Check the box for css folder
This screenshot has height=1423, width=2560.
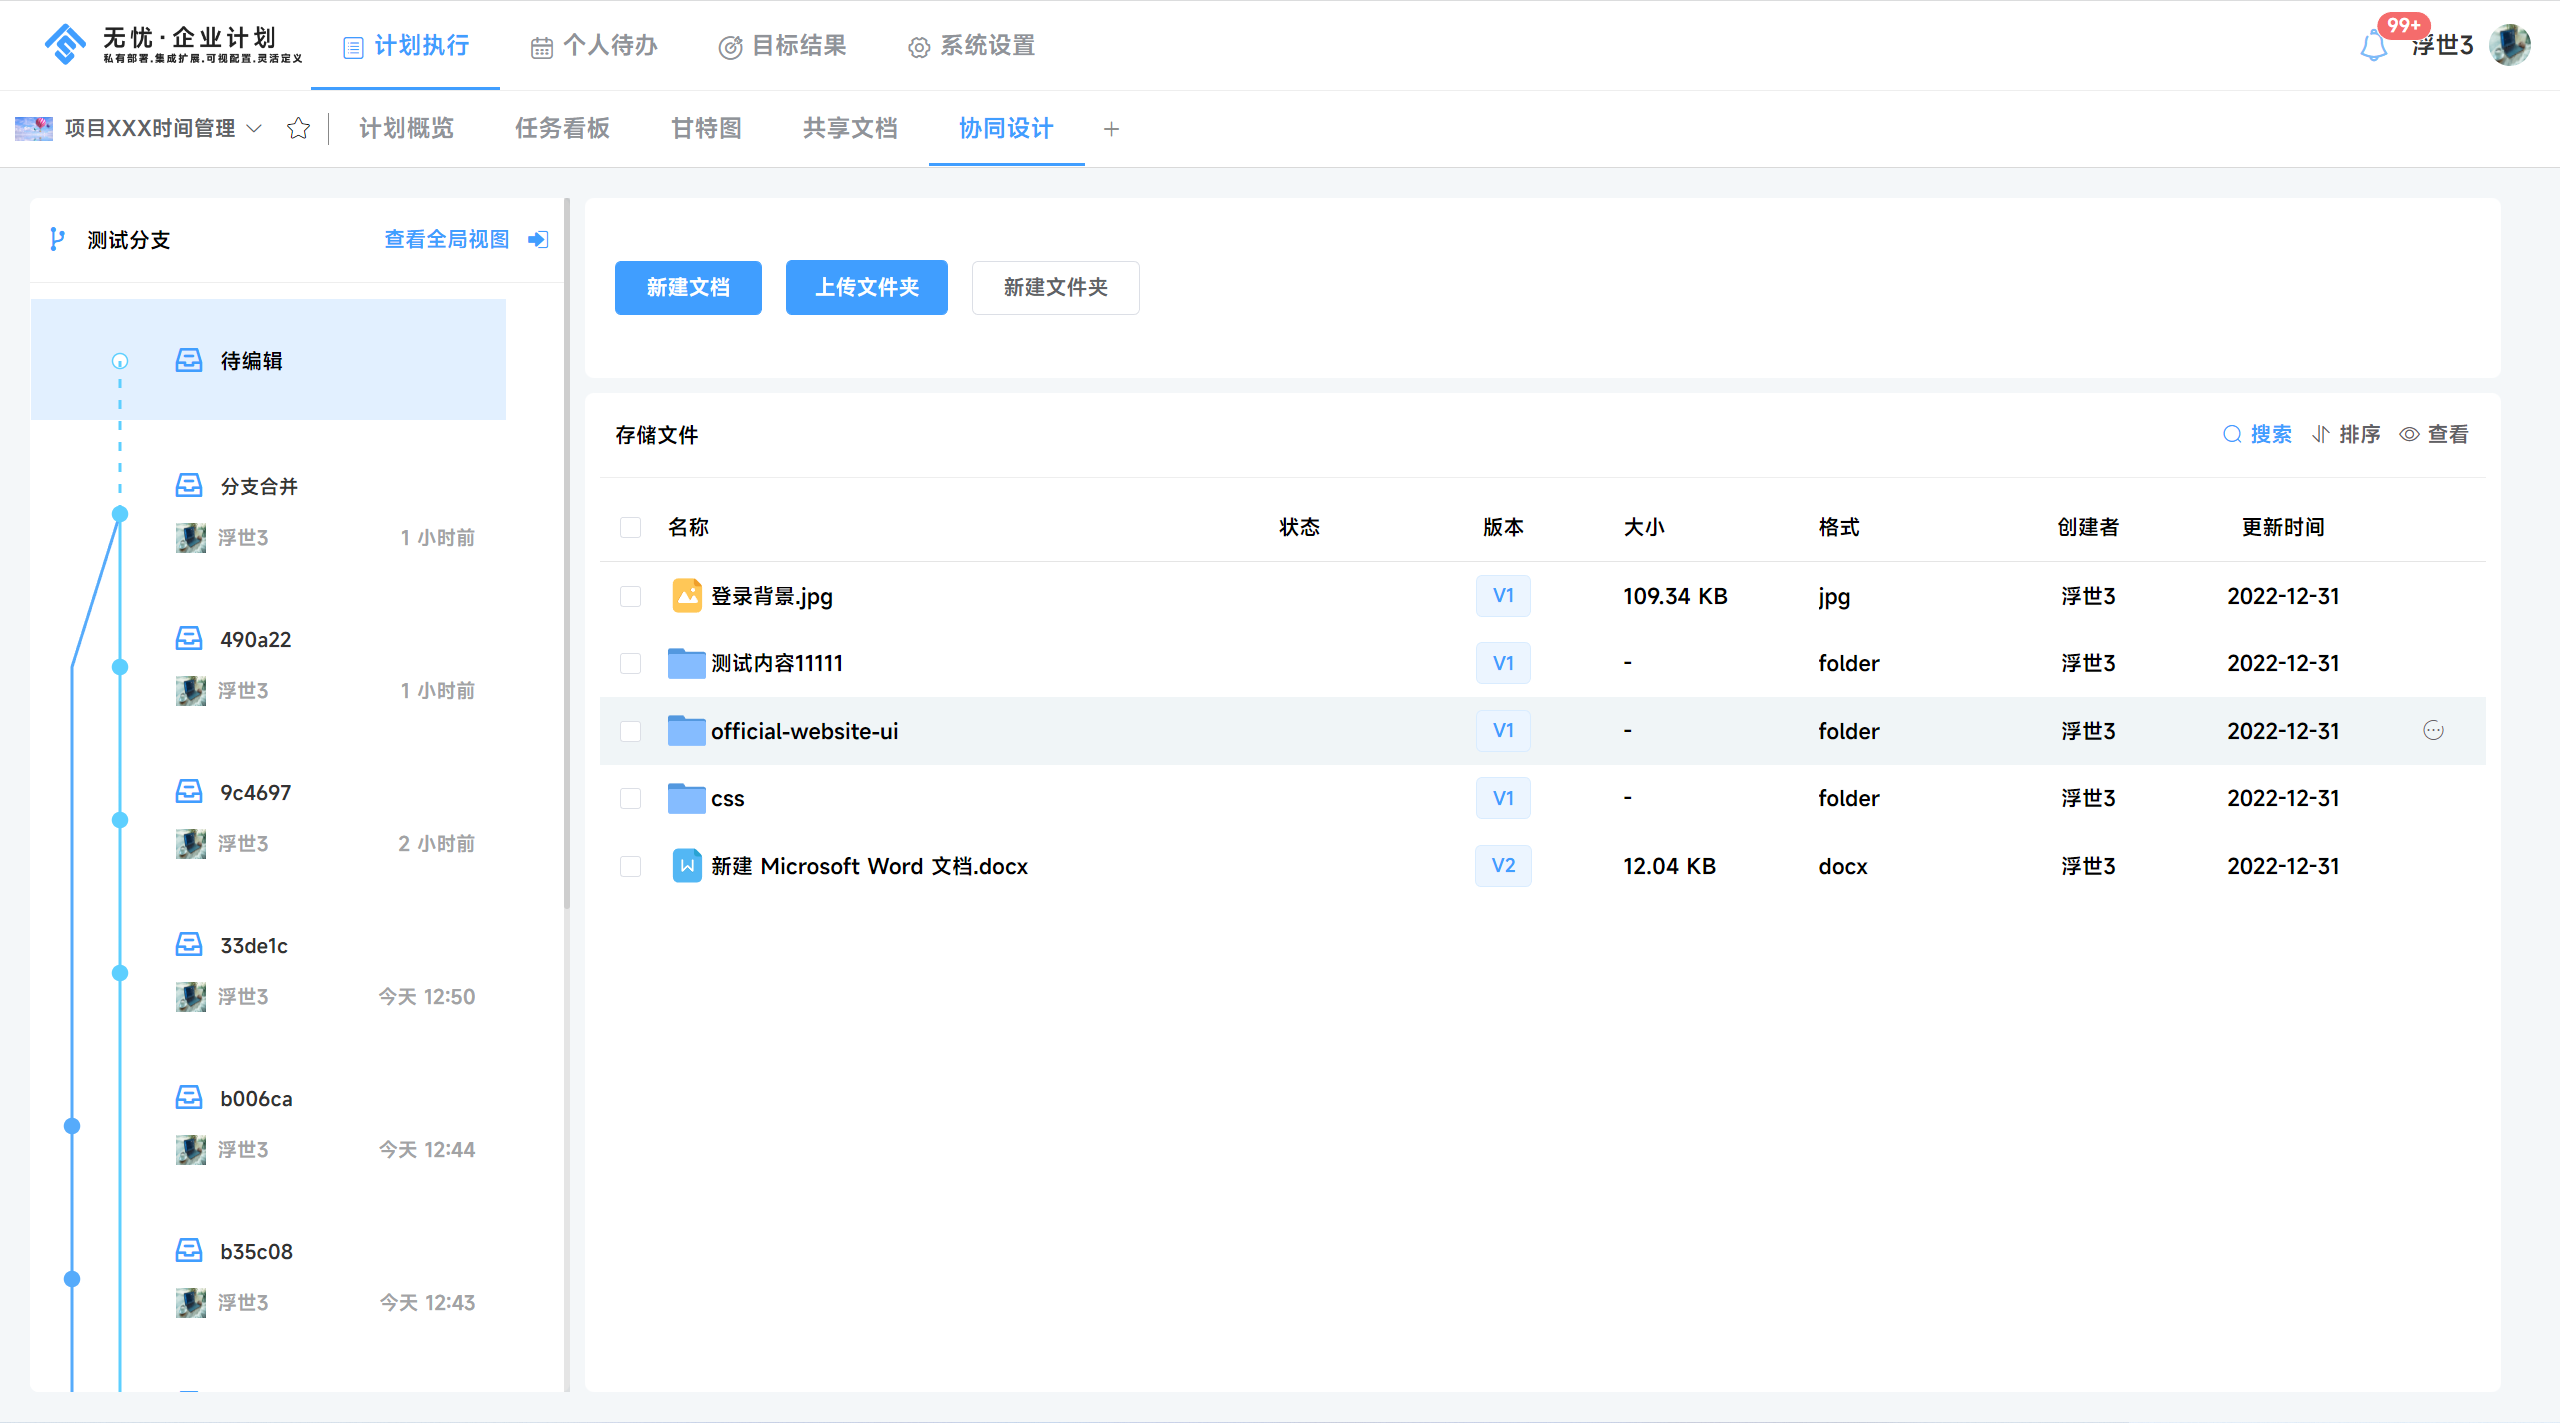tap(630, 798)
